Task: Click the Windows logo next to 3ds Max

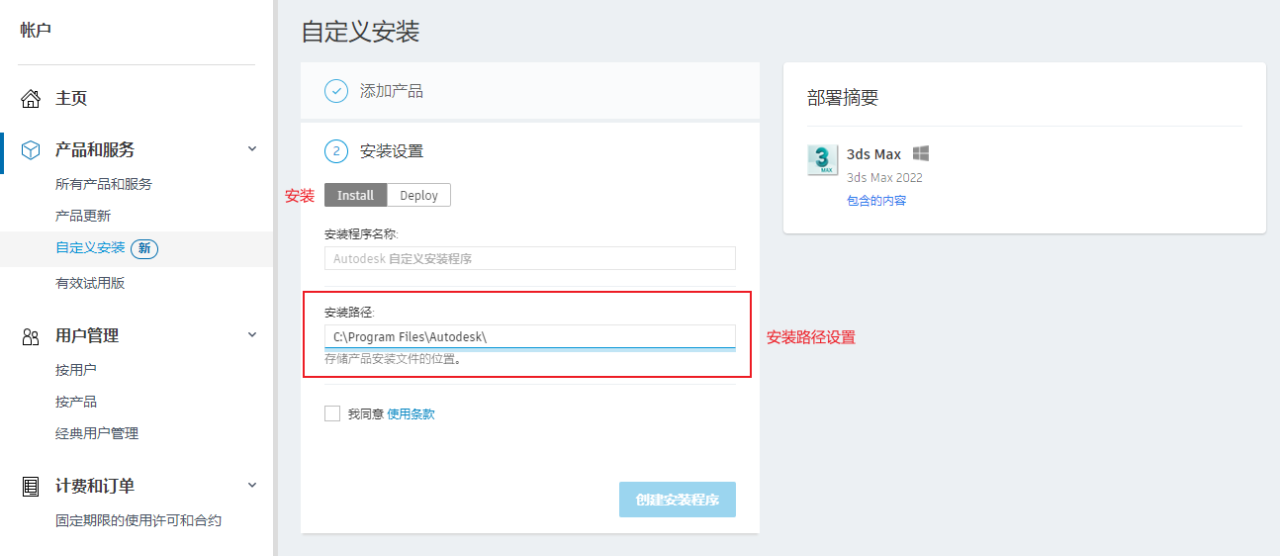Action: tap(921, 153)
